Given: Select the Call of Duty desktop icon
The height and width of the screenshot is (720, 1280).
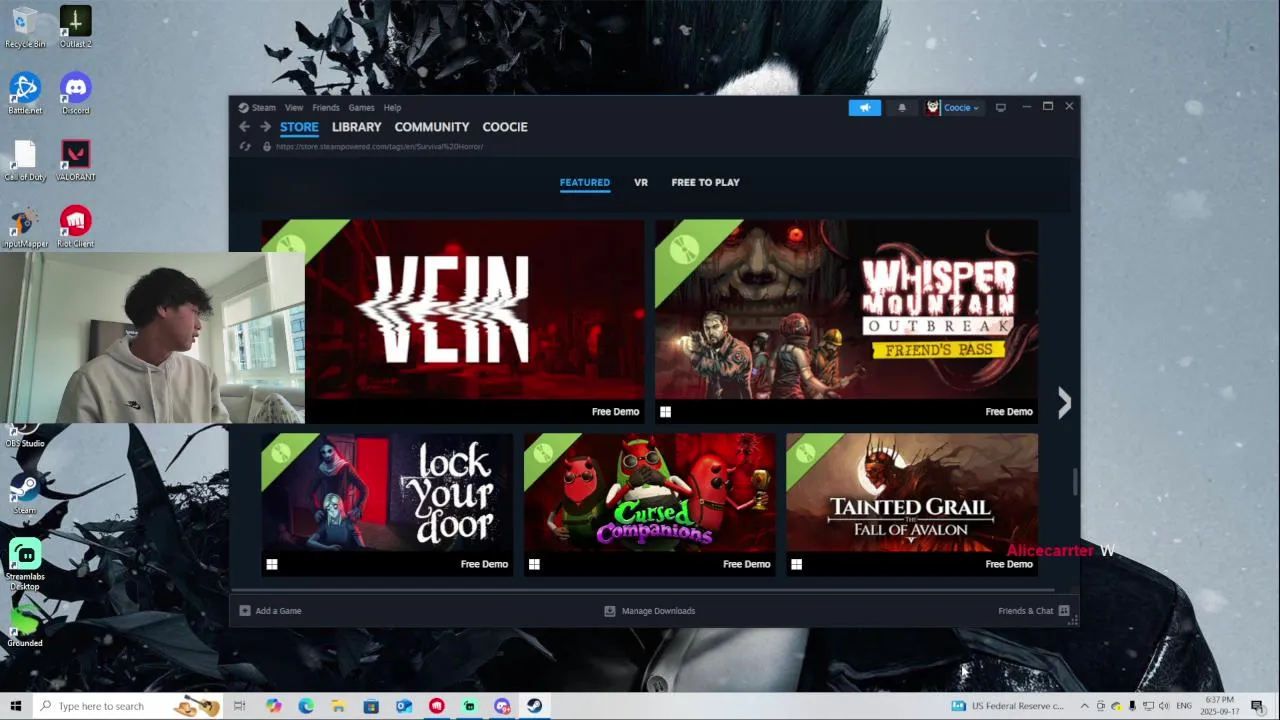Looking at the screenshot, I should pos(25,161).
